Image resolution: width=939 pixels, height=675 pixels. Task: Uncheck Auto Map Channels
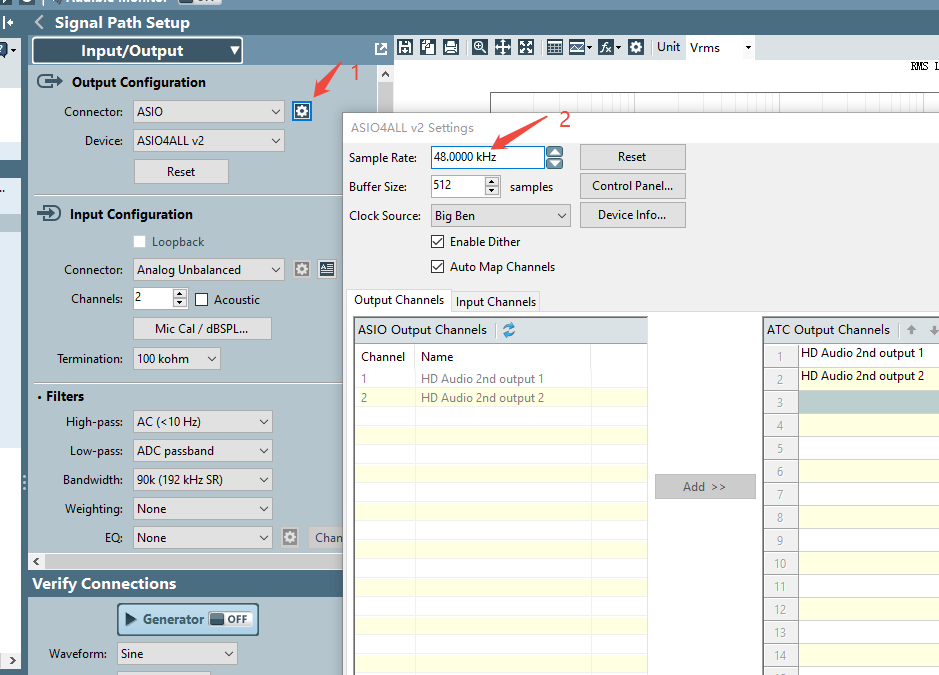click(438, 267)
